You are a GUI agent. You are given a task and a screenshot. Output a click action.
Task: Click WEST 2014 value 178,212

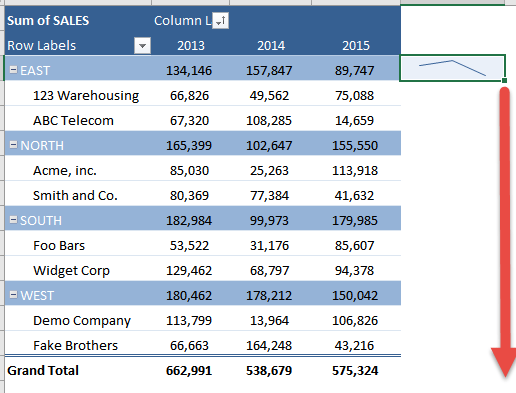(x=269, y=296)
